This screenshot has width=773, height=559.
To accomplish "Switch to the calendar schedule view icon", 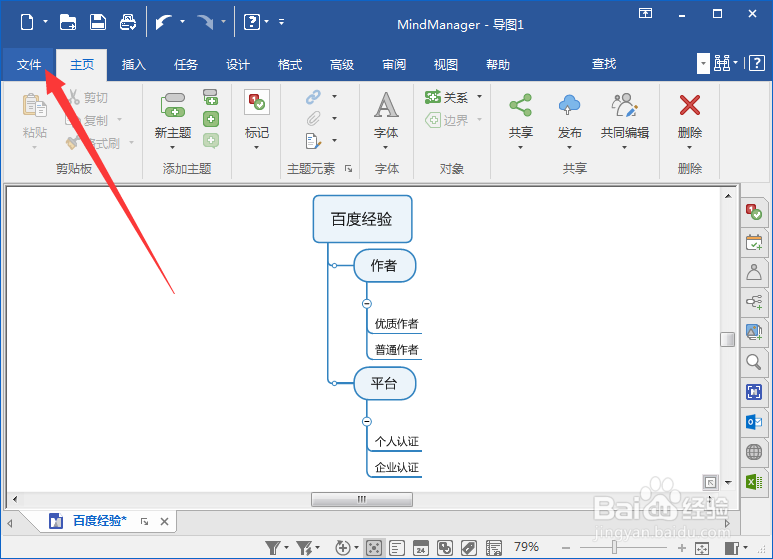I will pyautogui.click(x=421, y=548).
